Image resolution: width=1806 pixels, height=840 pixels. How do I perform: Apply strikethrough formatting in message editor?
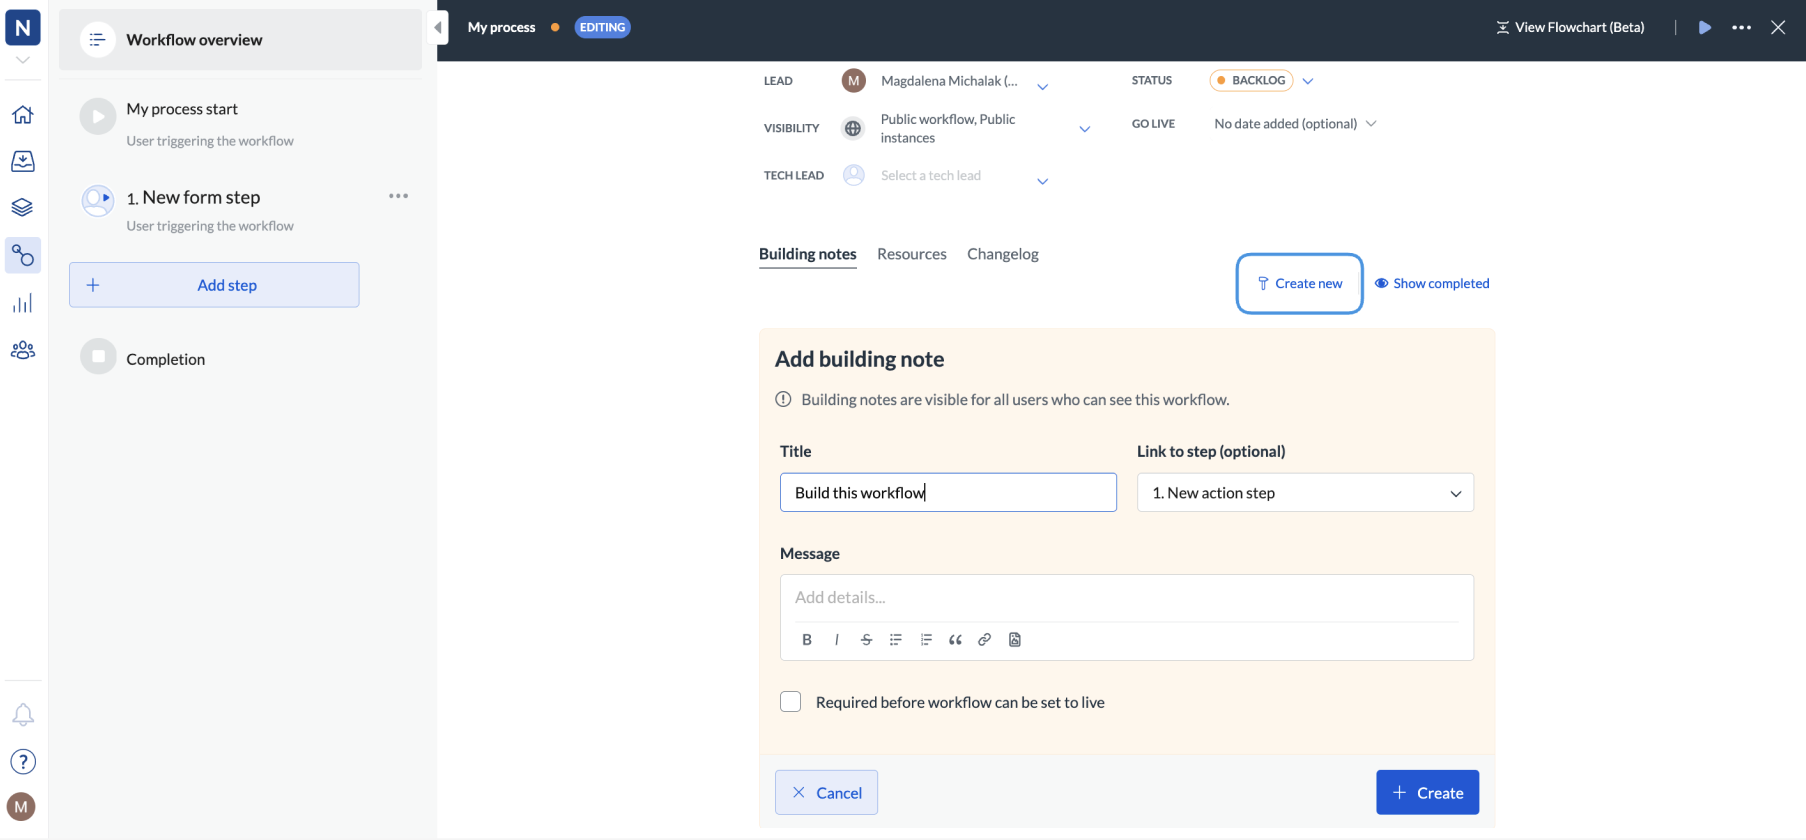(x=866, y=640)
